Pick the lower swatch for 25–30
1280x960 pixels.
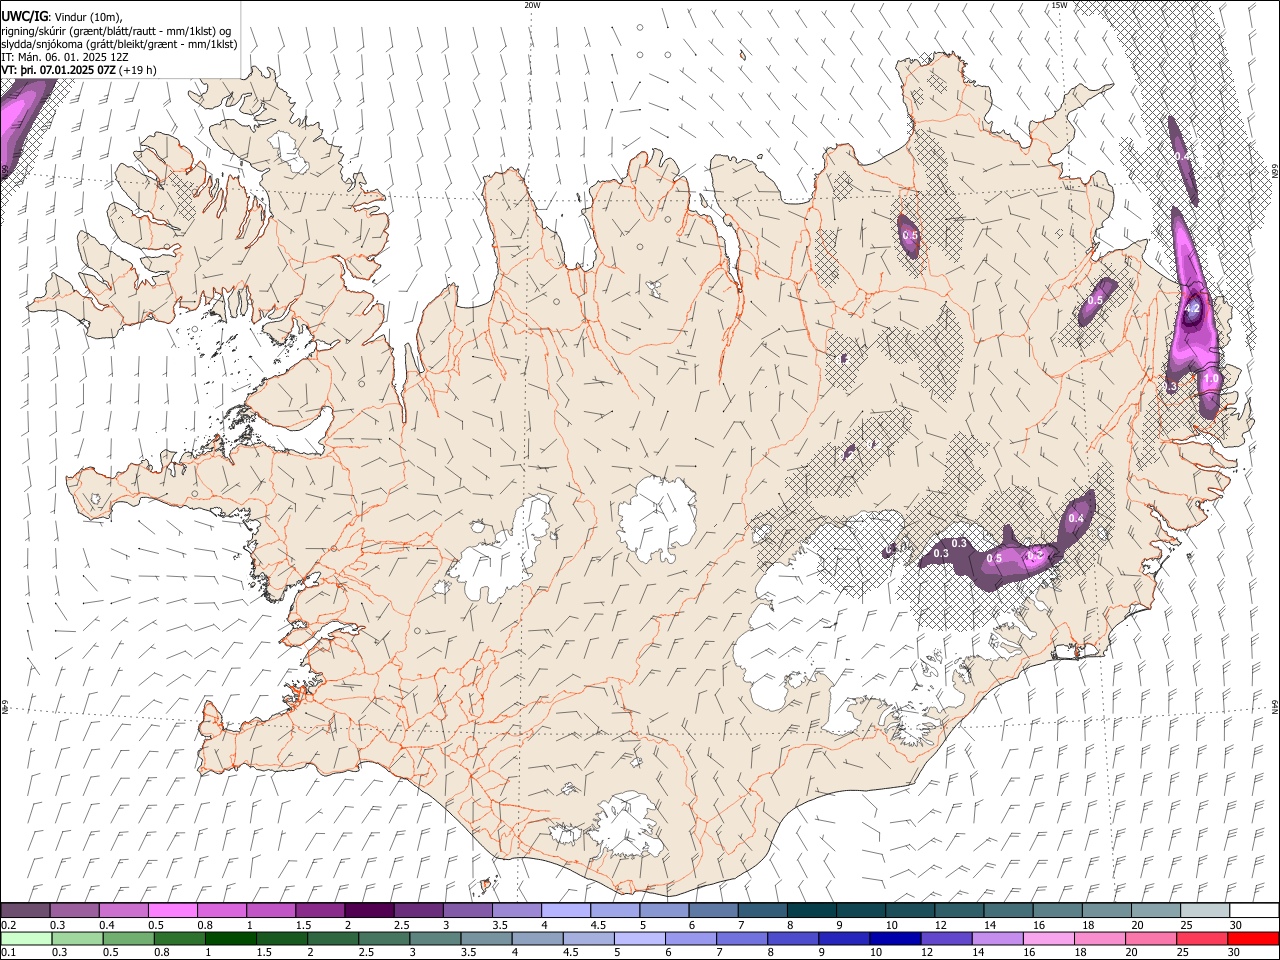coord(1201,938)
